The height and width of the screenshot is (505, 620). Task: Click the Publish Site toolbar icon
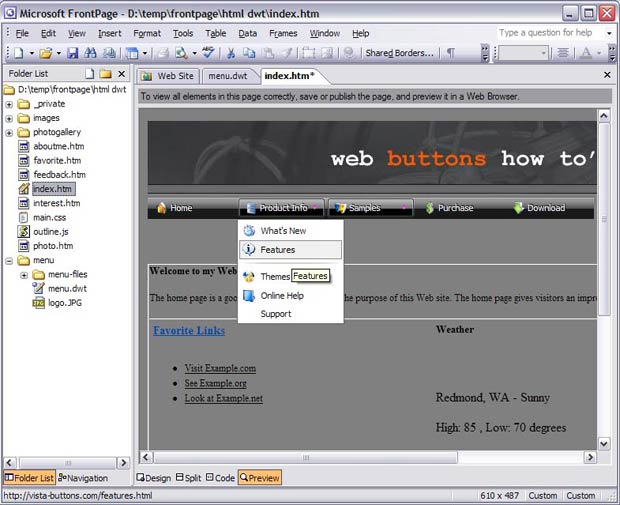(109, 53)
